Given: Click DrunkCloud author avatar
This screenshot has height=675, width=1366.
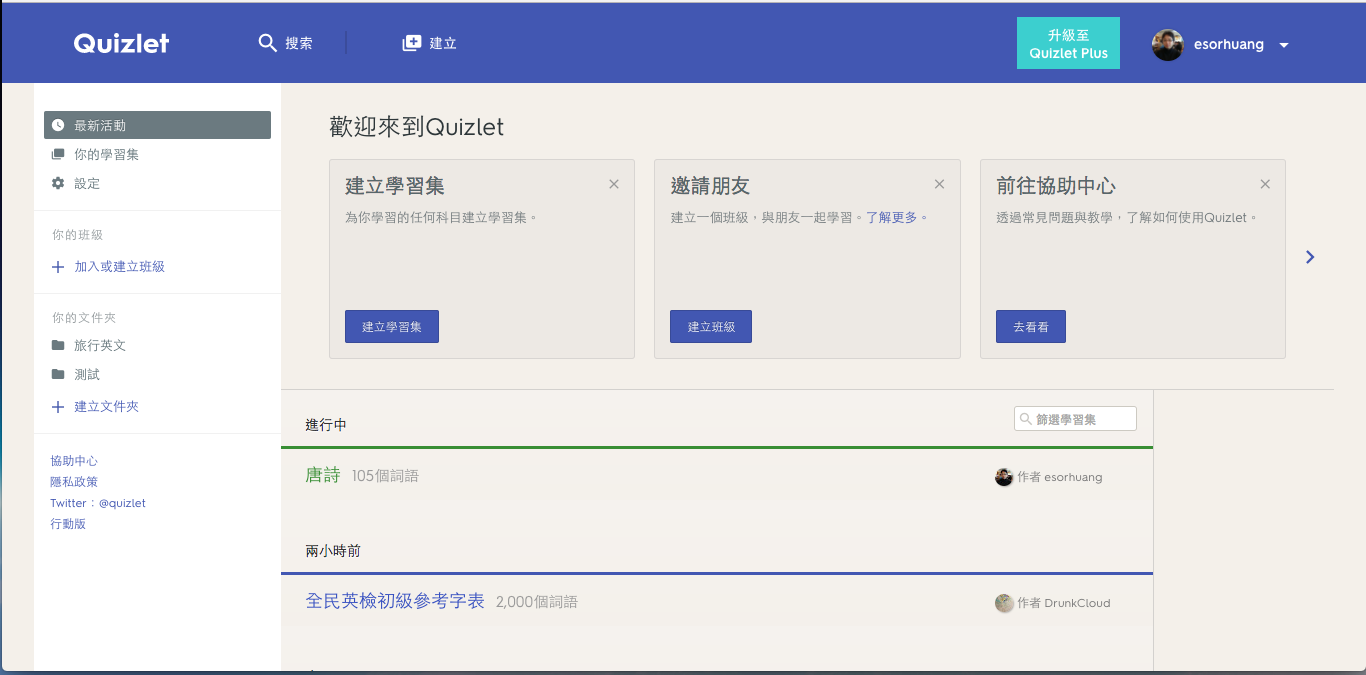Looking at the screenshot, I should [1004, 603].
